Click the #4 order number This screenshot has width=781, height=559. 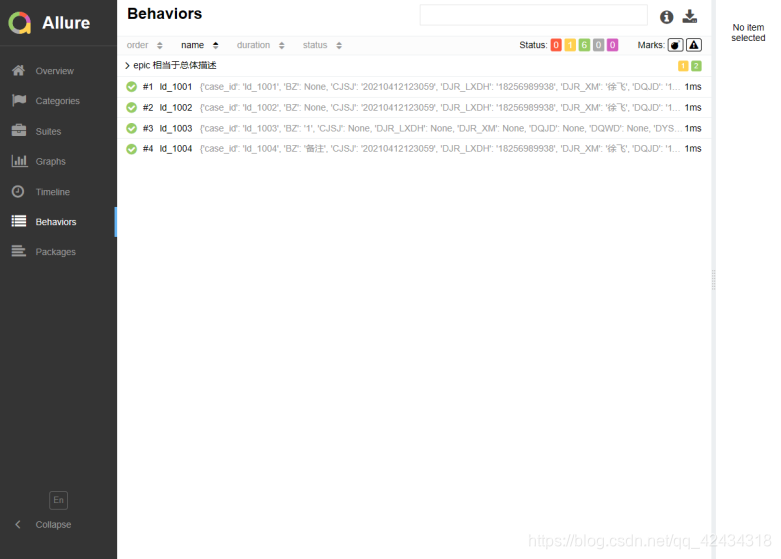148,149
